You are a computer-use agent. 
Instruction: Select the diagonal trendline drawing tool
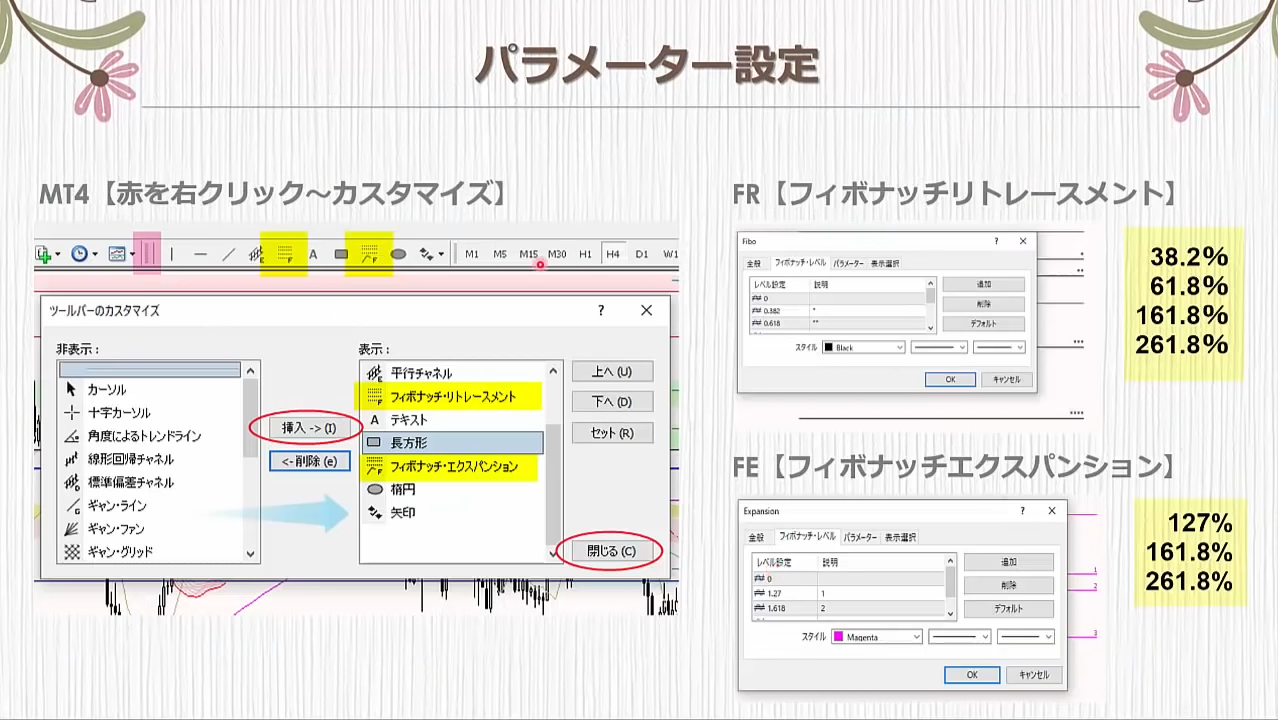click(x=228, y=254)
